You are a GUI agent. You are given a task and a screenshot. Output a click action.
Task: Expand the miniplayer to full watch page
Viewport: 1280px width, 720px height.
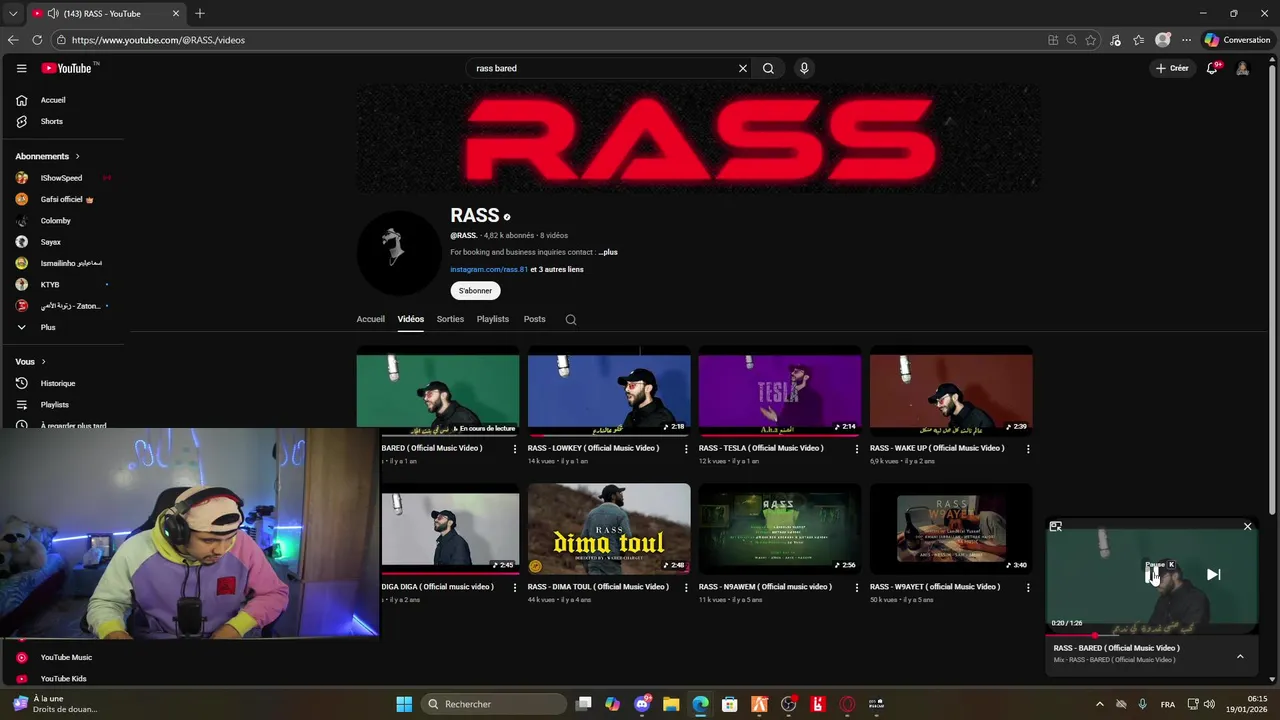pos(1055,526)
